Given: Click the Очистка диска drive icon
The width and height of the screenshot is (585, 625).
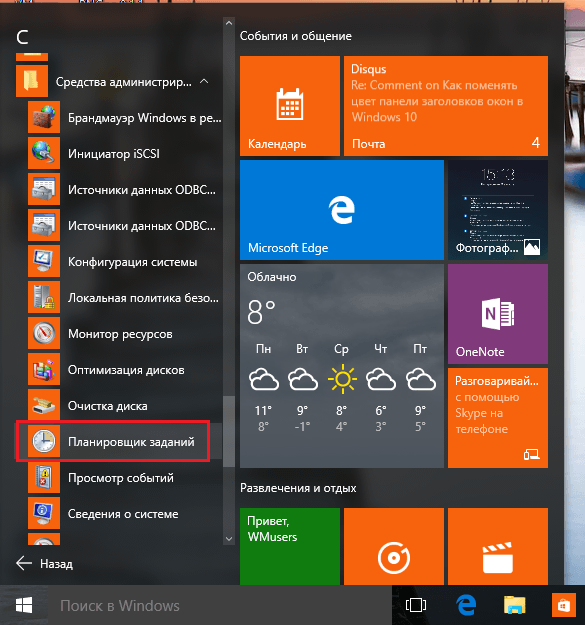Looking at the screenshot, I should (x=44, y=405).
